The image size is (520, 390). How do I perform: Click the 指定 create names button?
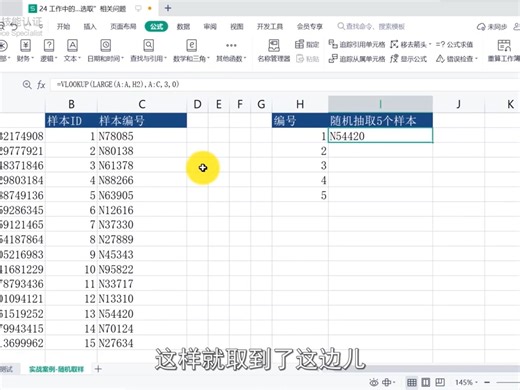coord(307,44)
